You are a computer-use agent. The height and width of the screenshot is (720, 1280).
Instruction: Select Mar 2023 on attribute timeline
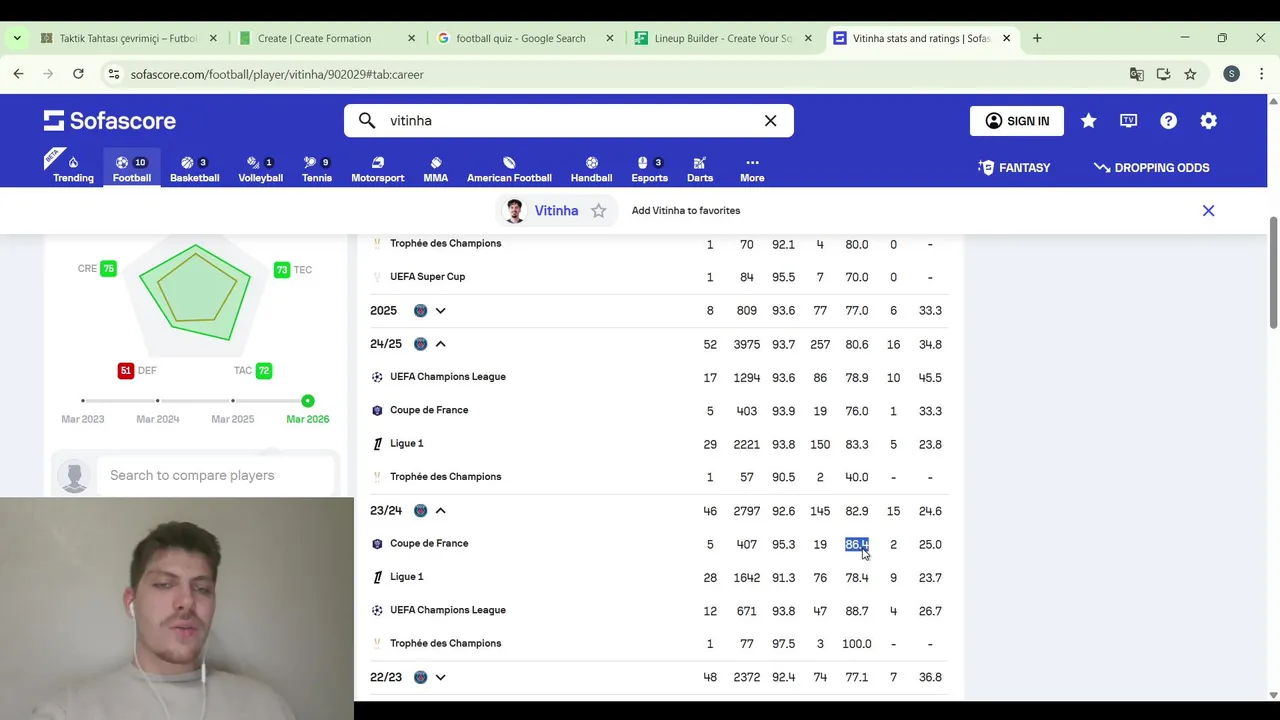tap(83, 401)
